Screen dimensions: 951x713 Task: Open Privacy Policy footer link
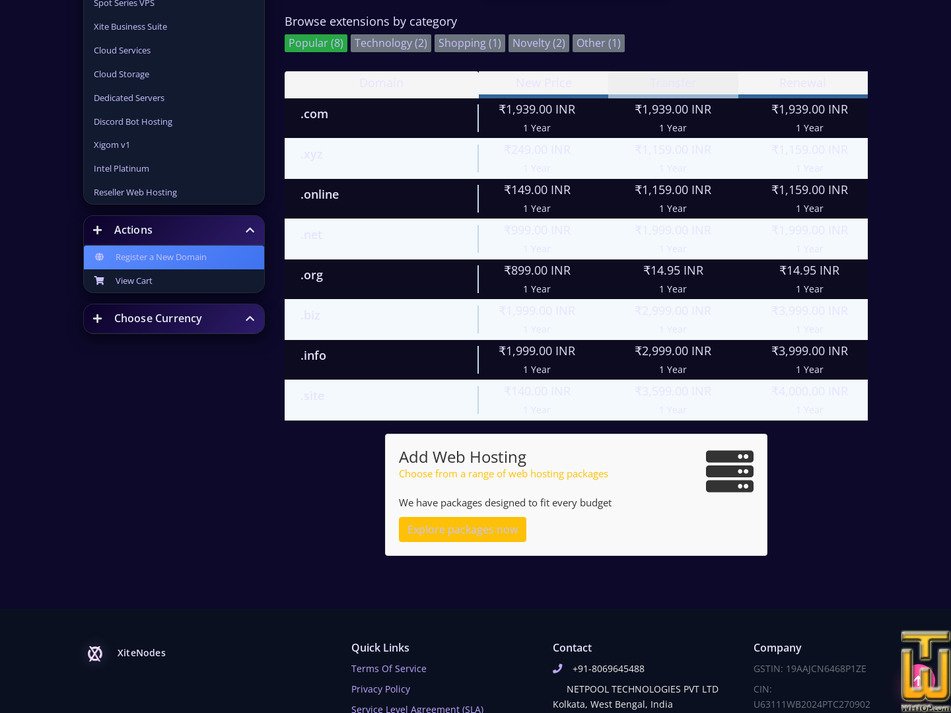tap(381, 689)
